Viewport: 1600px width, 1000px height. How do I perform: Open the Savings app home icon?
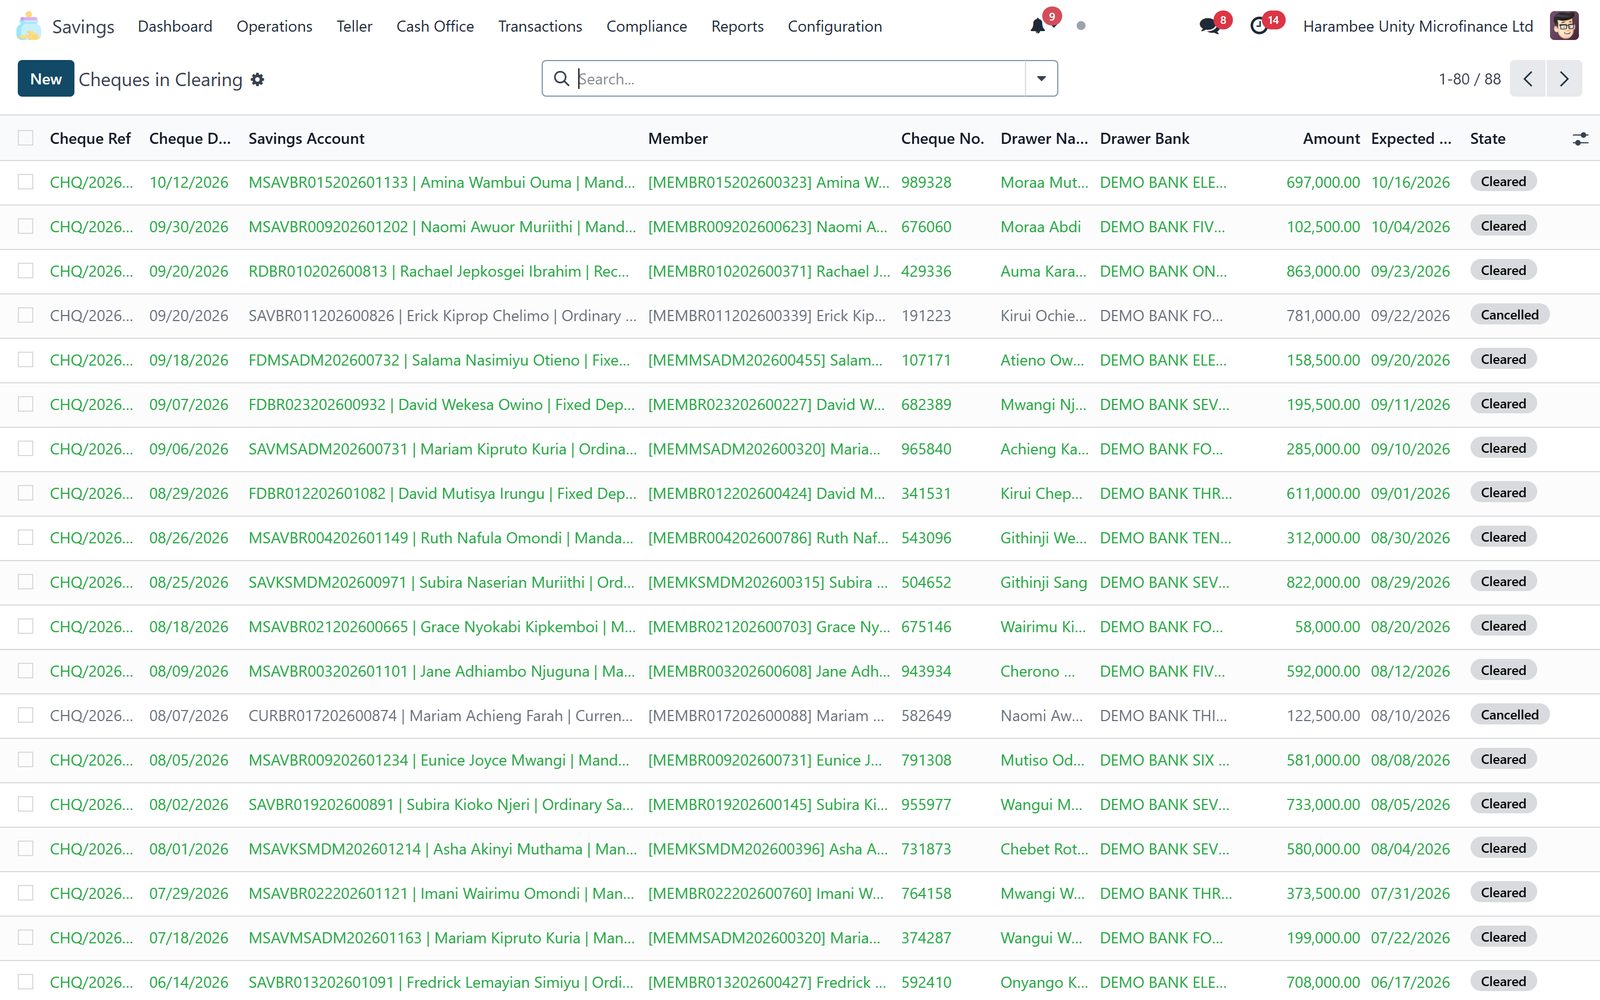[x=29, y=26]
